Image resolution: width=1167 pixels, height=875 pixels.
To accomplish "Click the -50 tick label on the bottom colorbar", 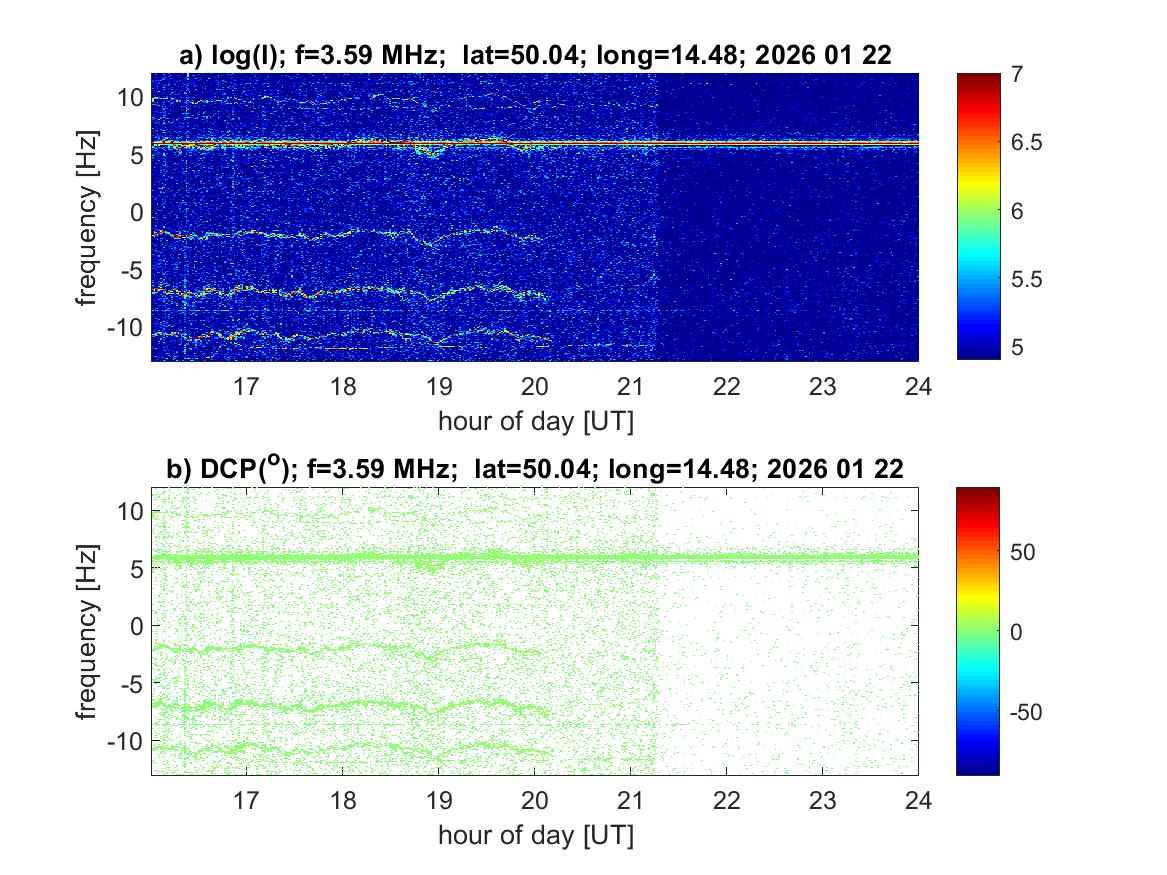I will tap(1027, 711).
